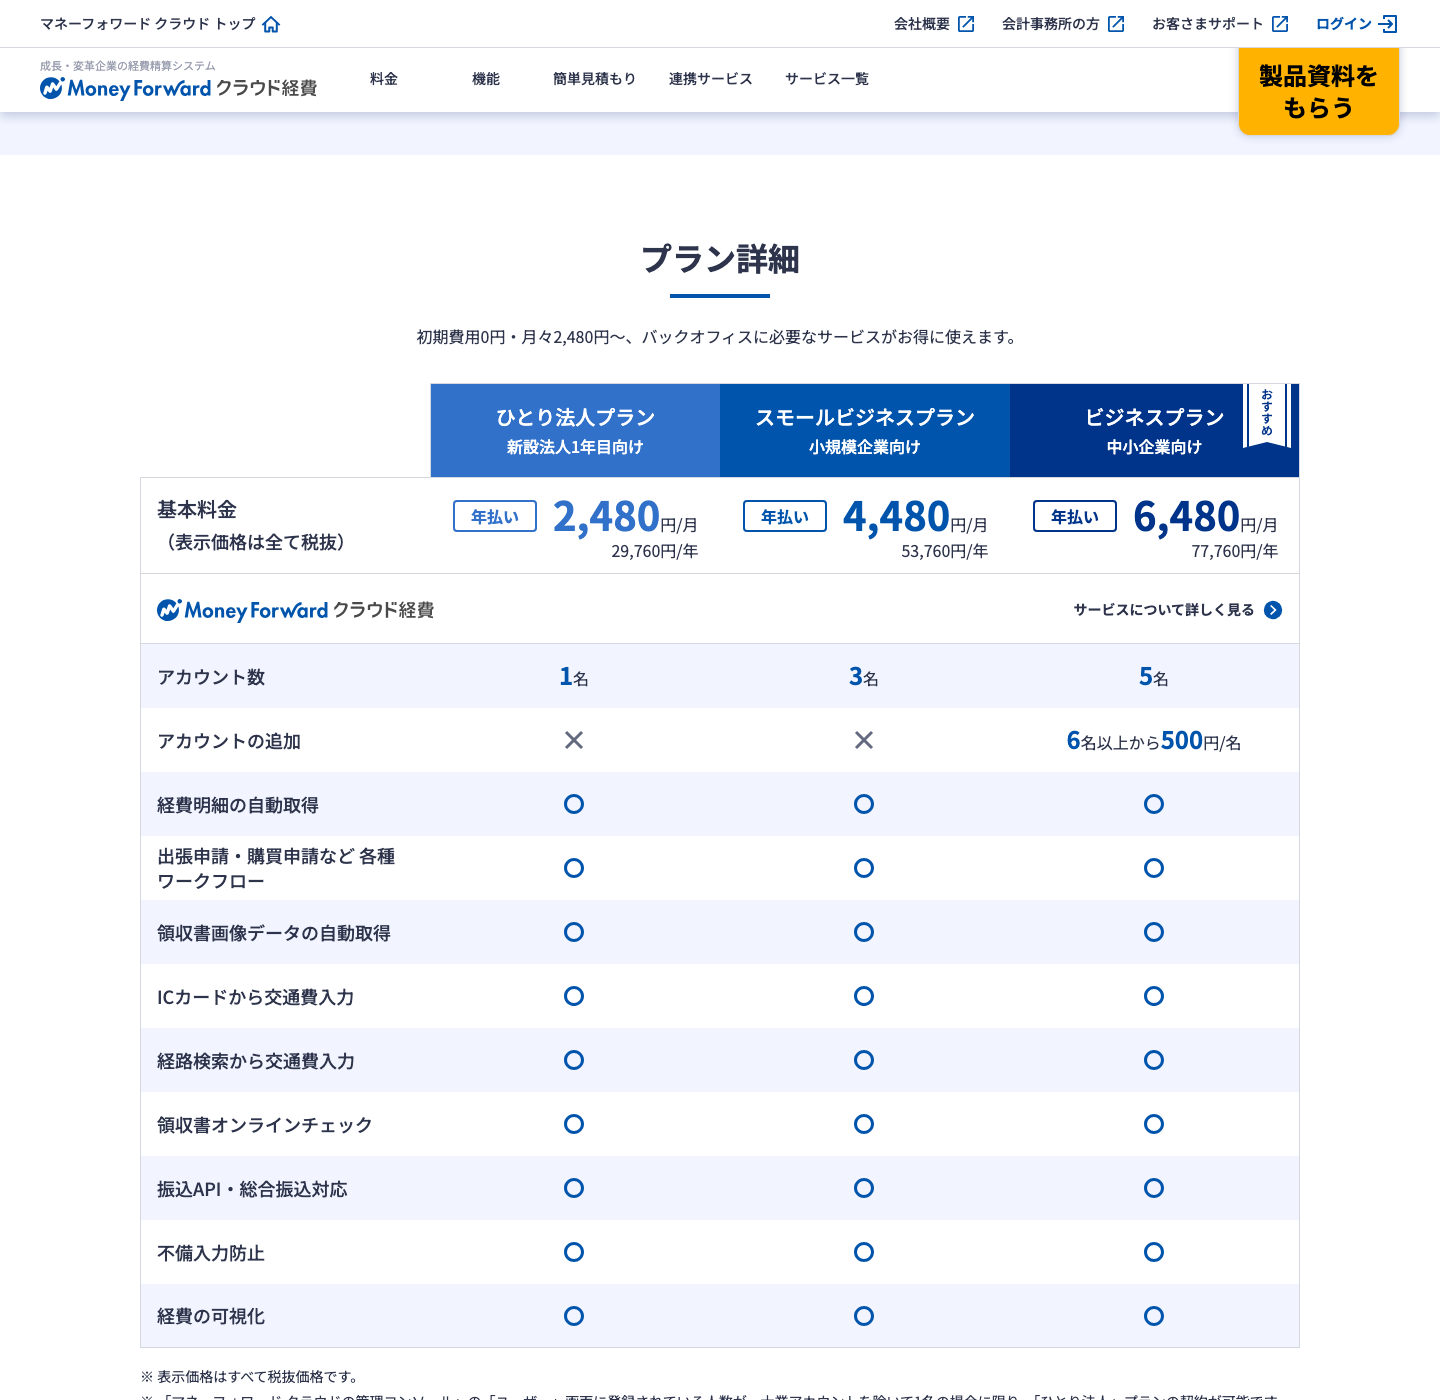Select the スモールビジネスプラン column header
Viewport: 1440px width, 1400px height.
pos(865,430)
